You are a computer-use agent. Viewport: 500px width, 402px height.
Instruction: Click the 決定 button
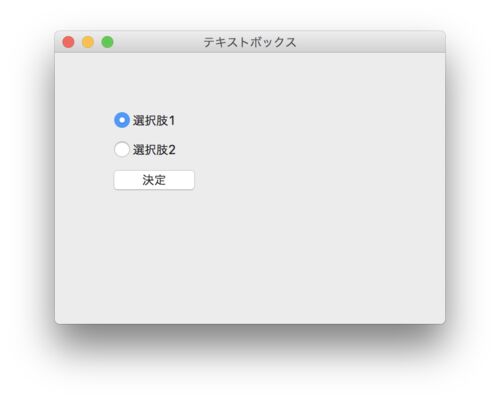(154, 180)
